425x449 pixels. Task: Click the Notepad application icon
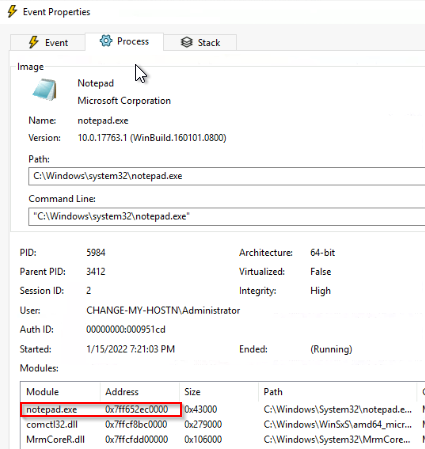click(x=45, y=89)
